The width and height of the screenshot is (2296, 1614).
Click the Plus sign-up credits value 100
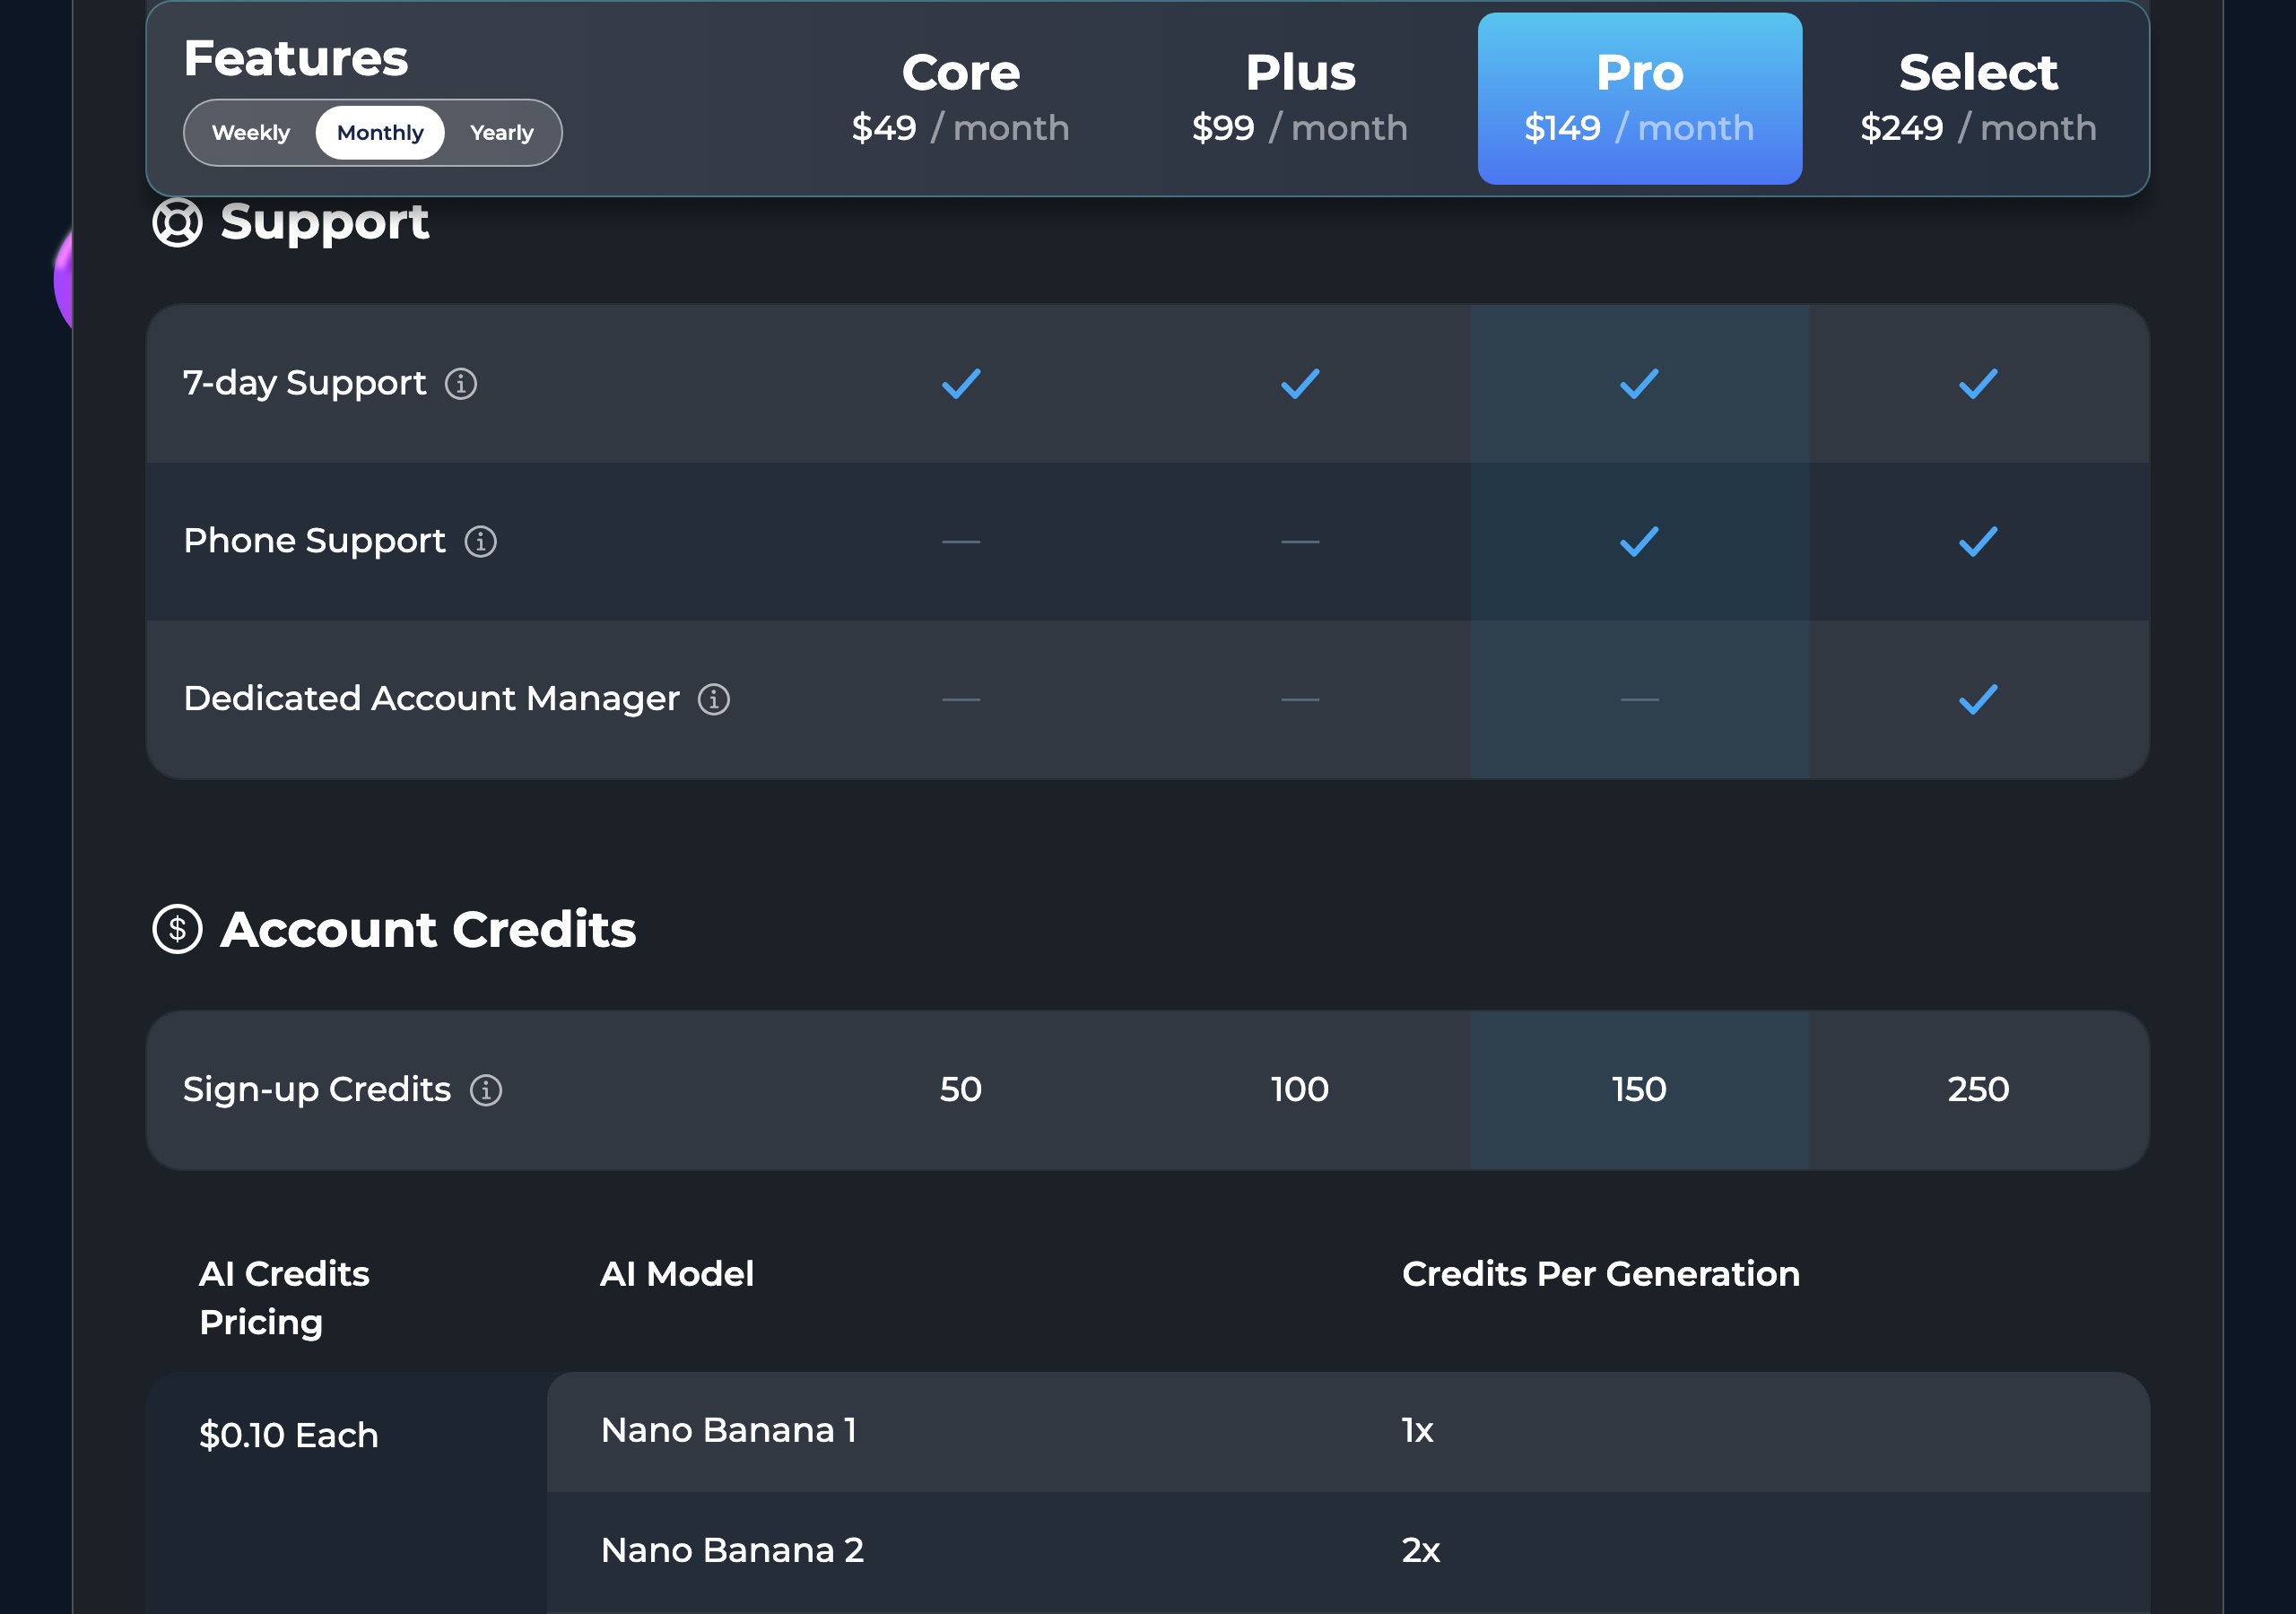[x=1300, y=1090]
